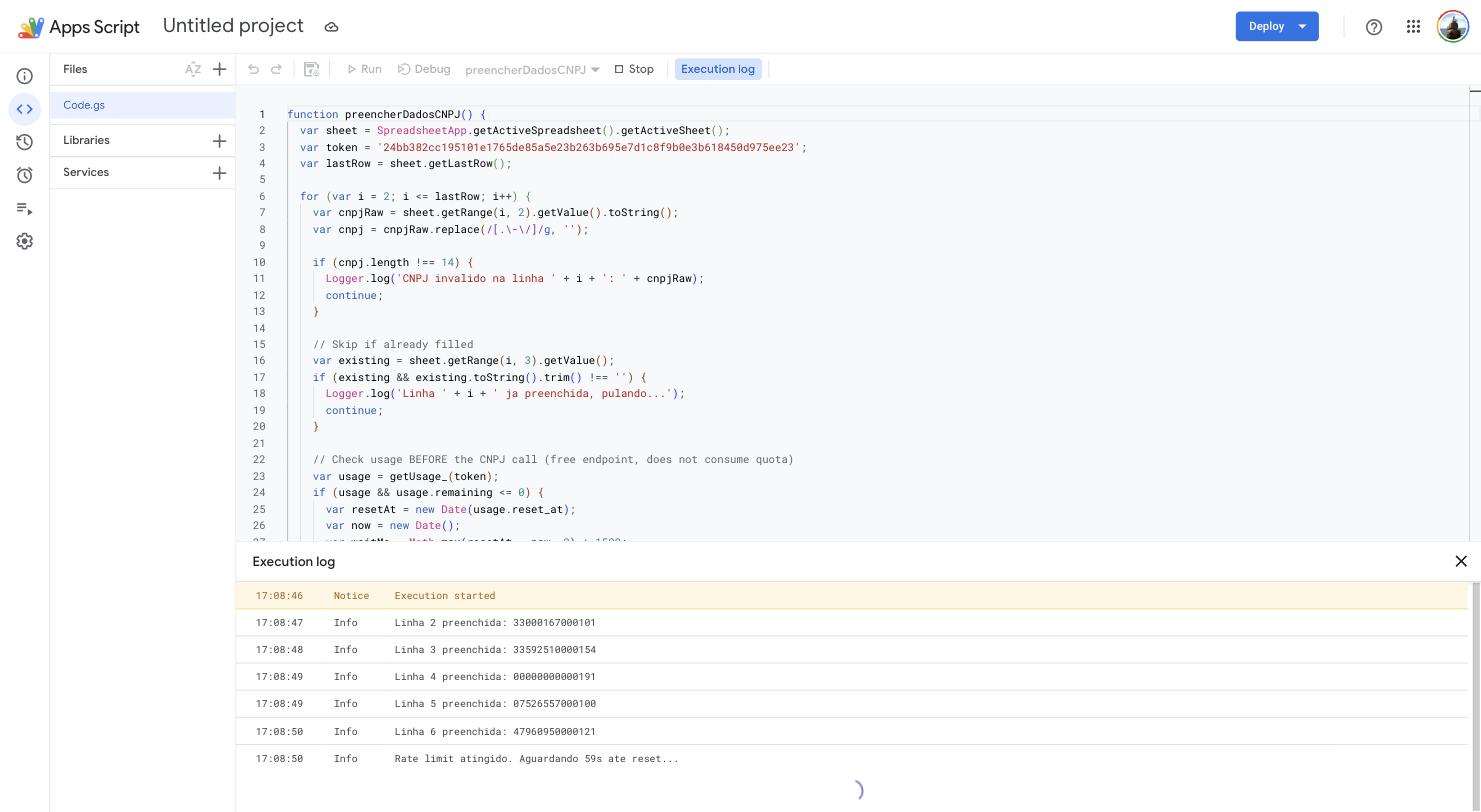Click the 'Skip if already filled' comment
Image resolution: width=1481 pixels, height=812 pixels.
tap(393, 344)
